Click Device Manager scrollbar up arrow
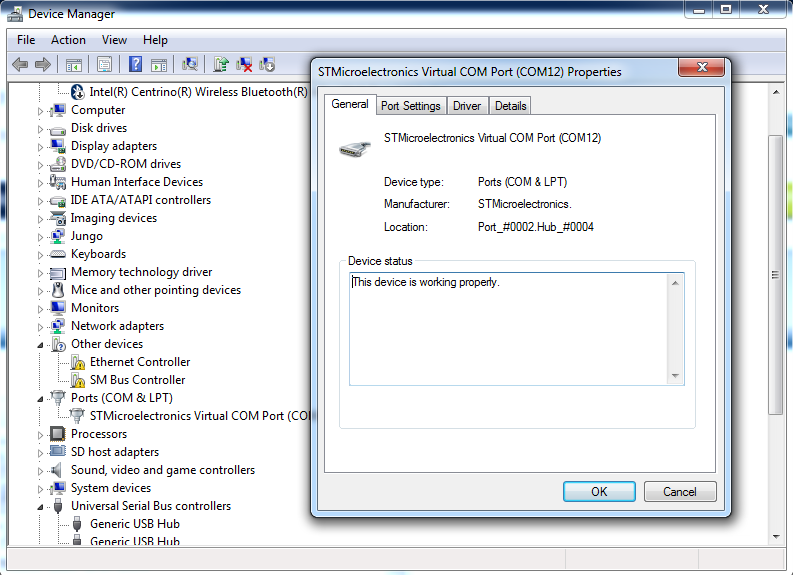The height and width of the screenshot is (575, 793). coord(776,92)
